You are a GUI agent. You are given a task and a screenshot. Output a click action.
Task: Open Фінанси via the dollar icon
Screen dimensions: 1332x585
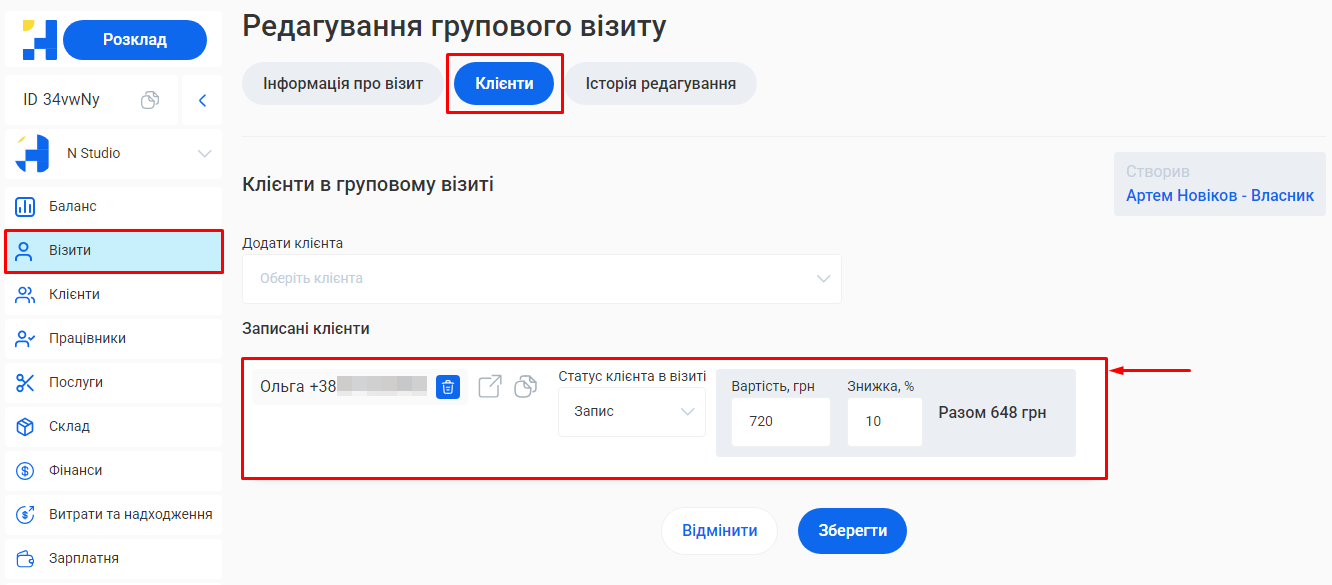point(27,470)
